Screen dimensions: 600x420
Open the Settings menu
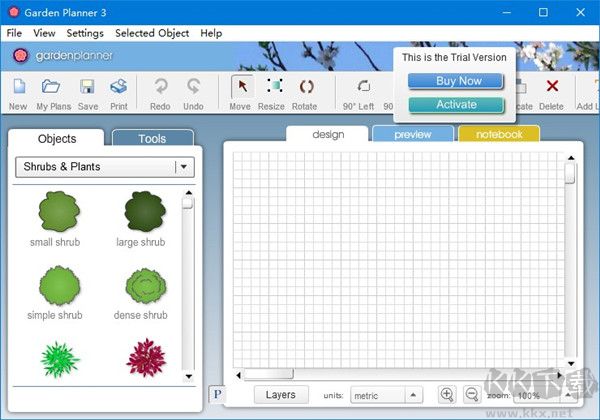point(85,33)
